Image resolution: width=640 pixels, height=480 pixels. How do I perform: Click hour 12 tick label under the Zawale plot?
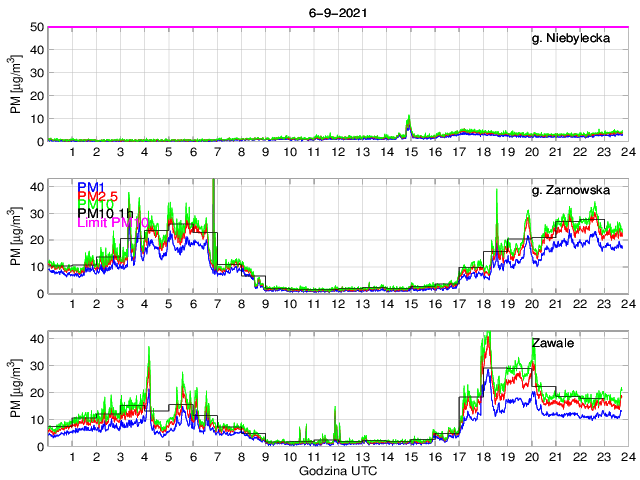[337, 457]
